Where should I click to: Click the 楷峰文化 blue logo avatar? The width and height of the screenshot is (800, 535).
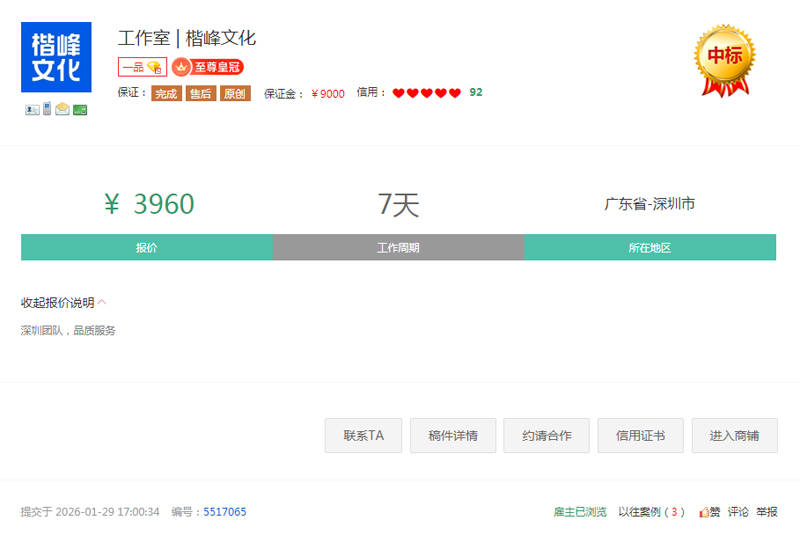pyautogui.click(x=56, y=57)
